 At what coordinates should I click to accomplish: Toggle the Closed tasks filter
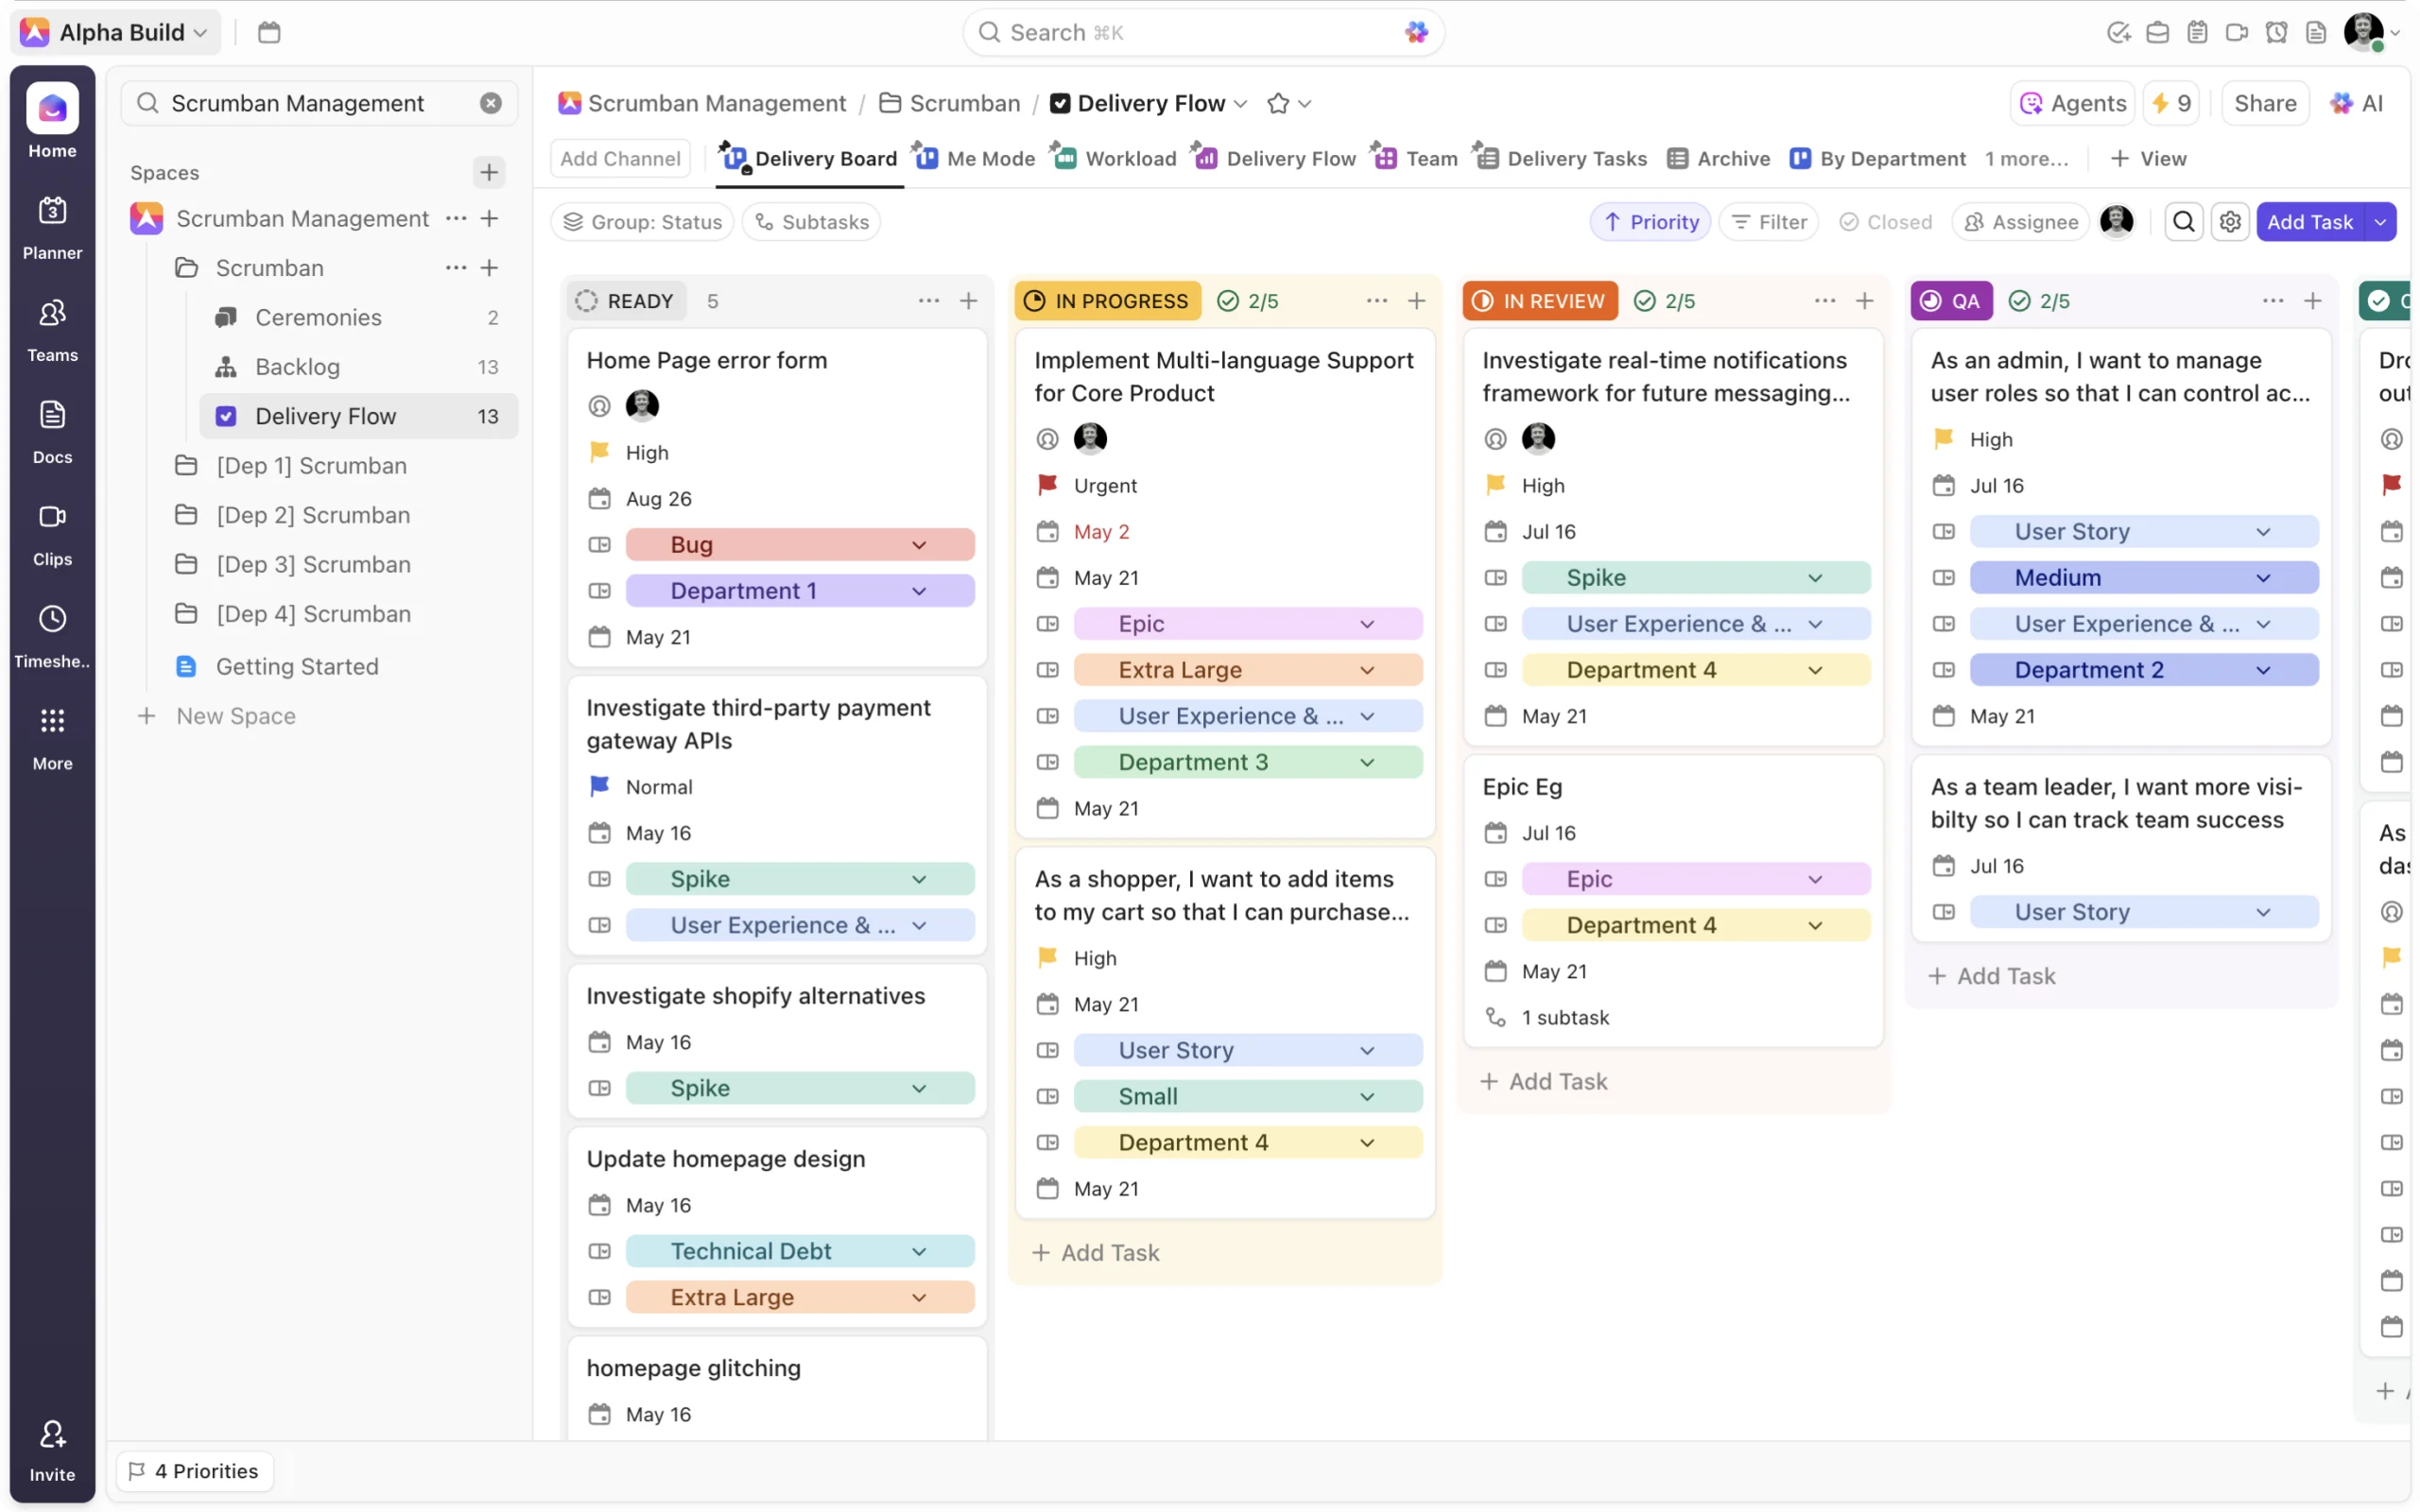click(1885, 222)
